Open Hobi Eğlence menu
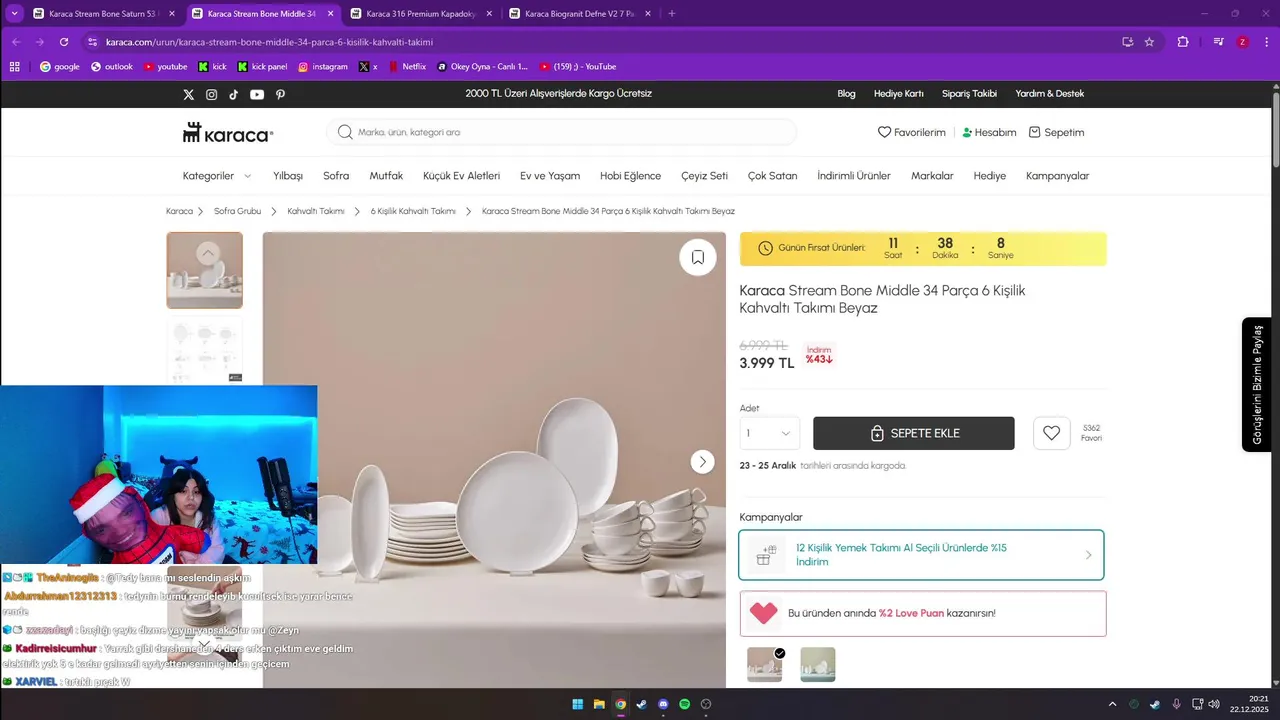Image resolution: width=1280 pixels, height=720 pixels. pyautogui.click(x=630, y=176)
